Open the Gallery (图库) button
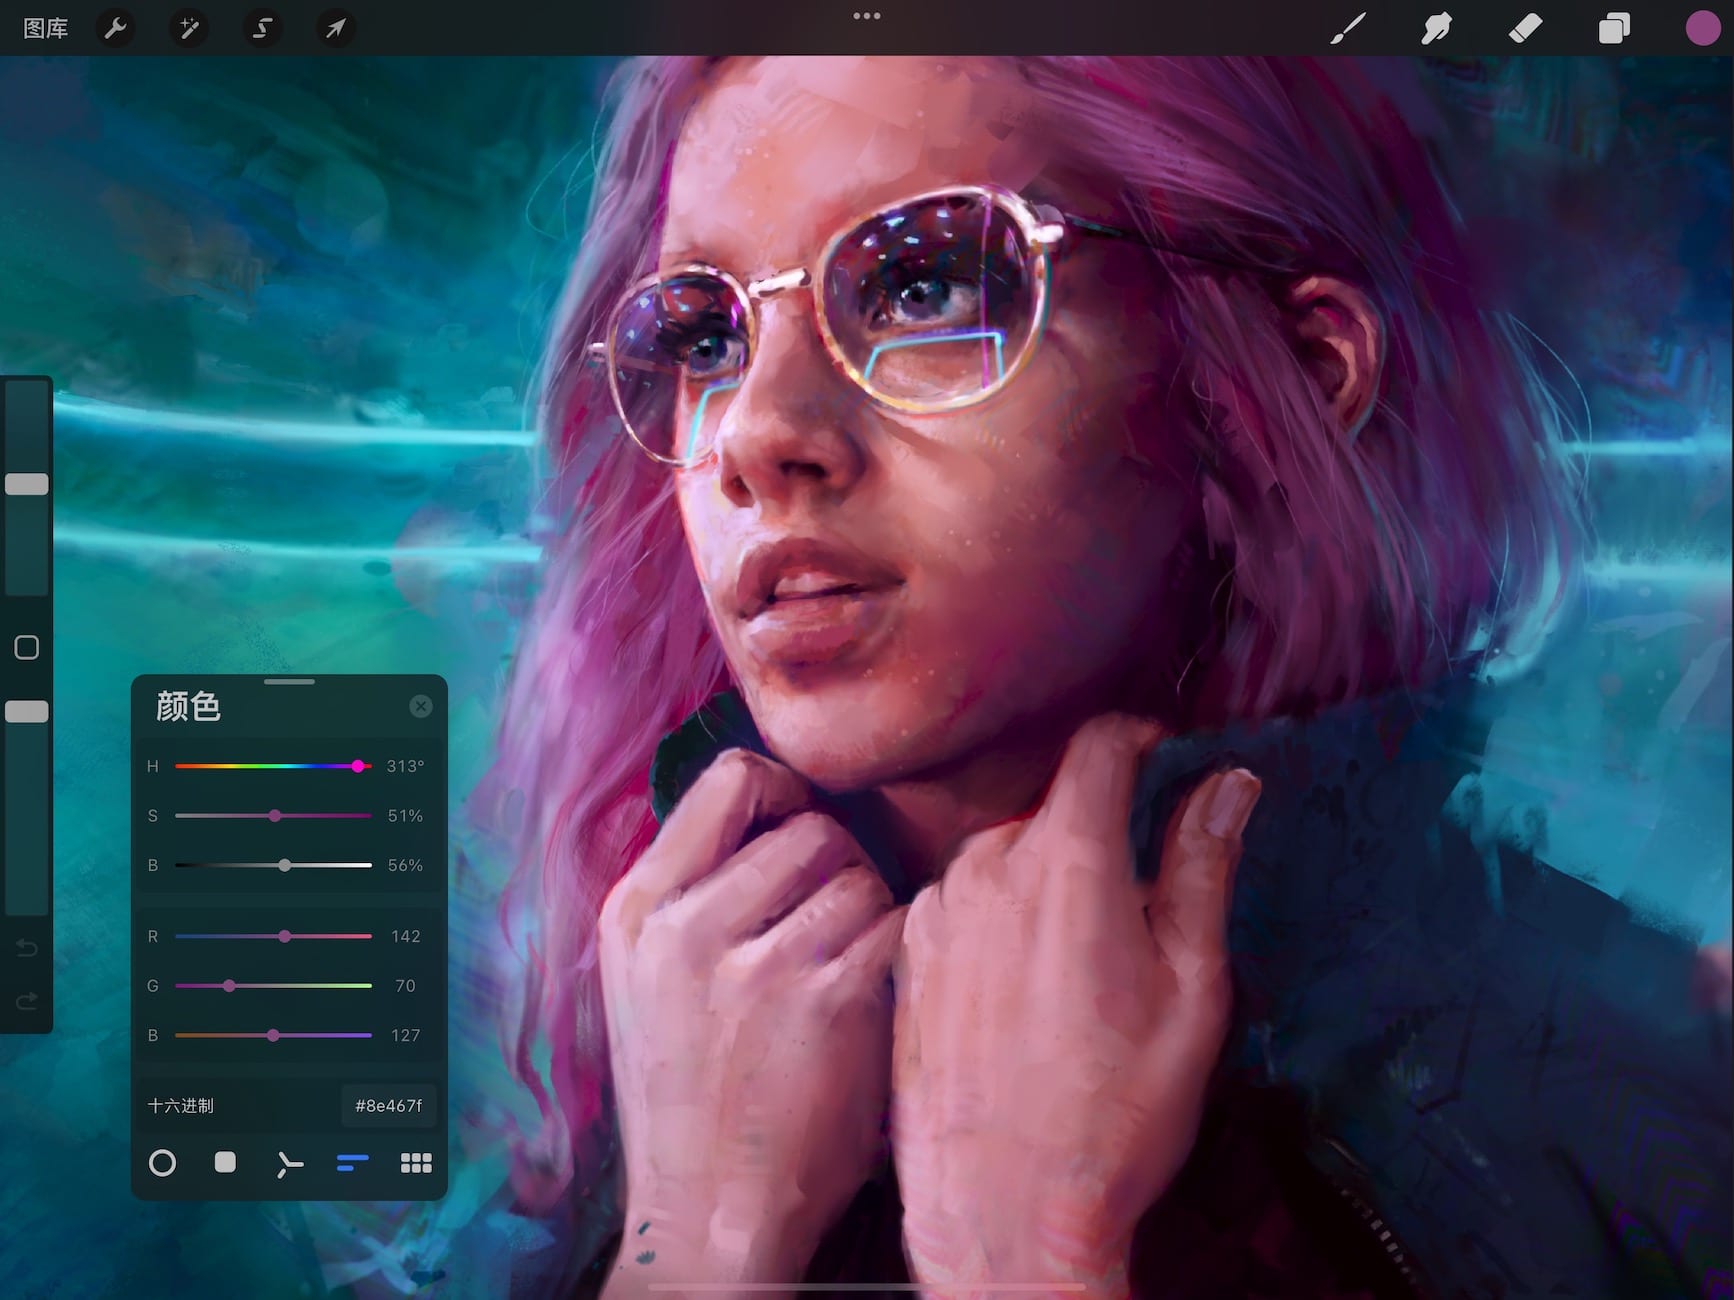 pyautogui.click(x=45, y=28)
